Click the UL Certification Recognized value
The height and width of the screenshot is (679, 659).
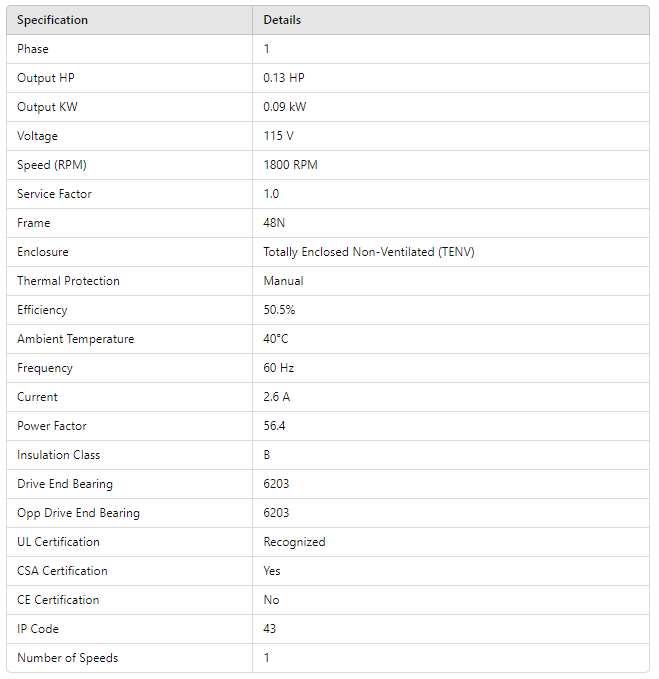tap(294, 542)
